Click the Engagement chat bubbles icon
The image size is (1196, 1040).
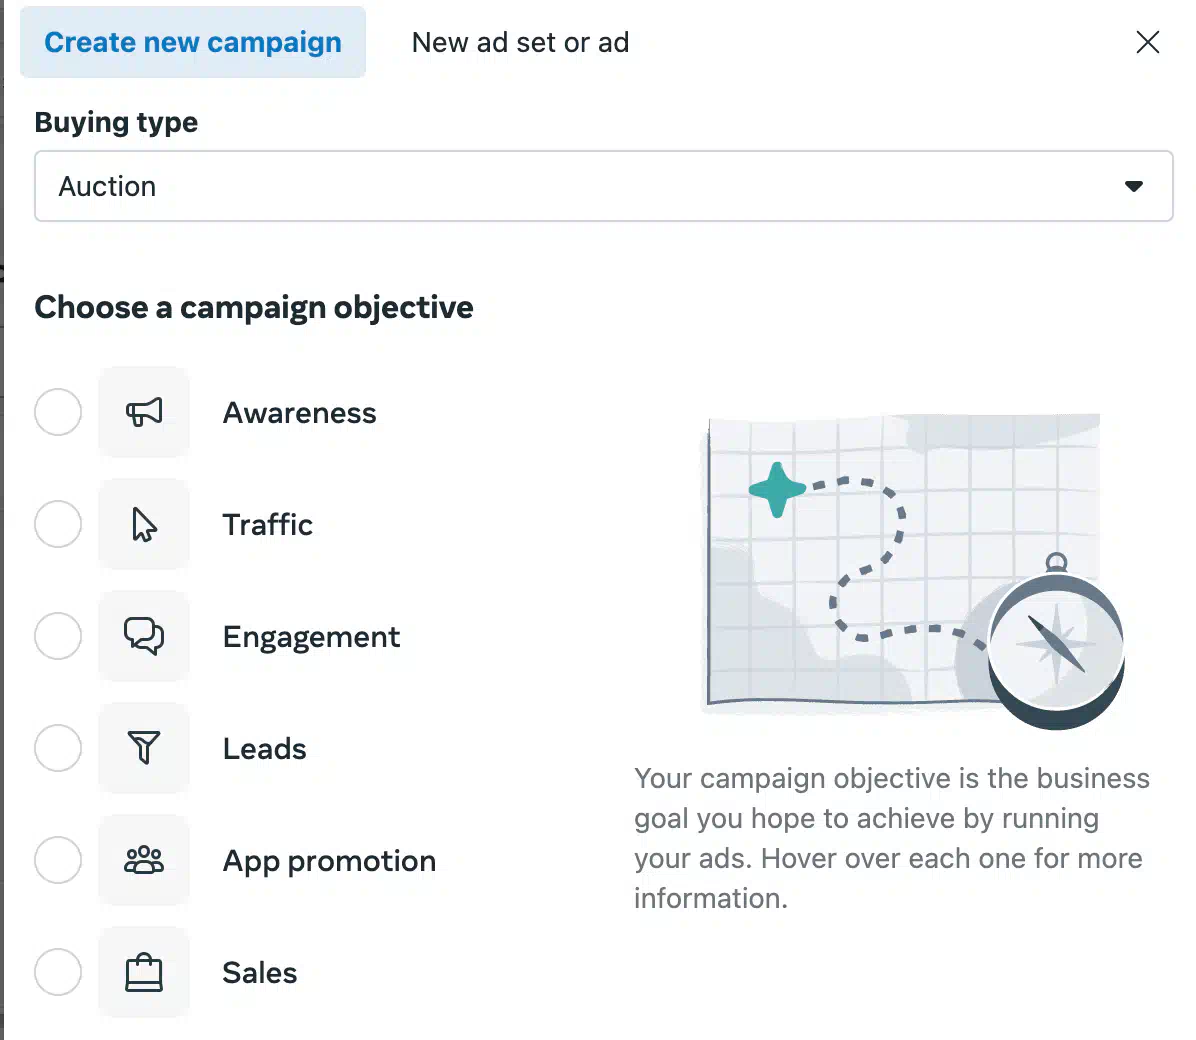[x=143, y=636]
